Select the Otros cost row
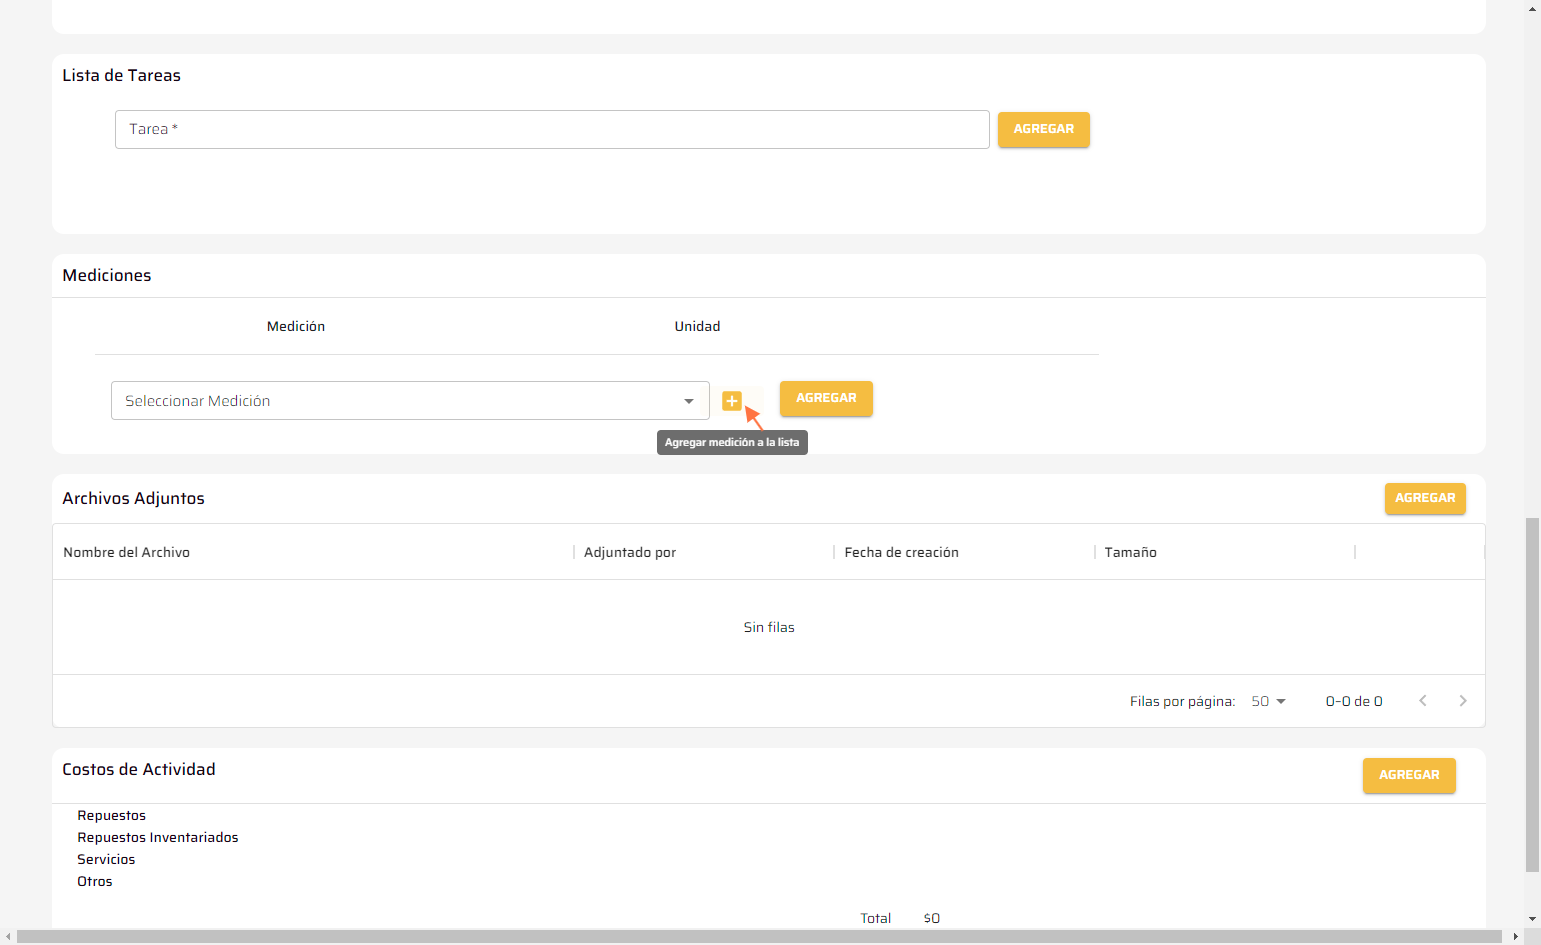 click(x=95, y=882)
